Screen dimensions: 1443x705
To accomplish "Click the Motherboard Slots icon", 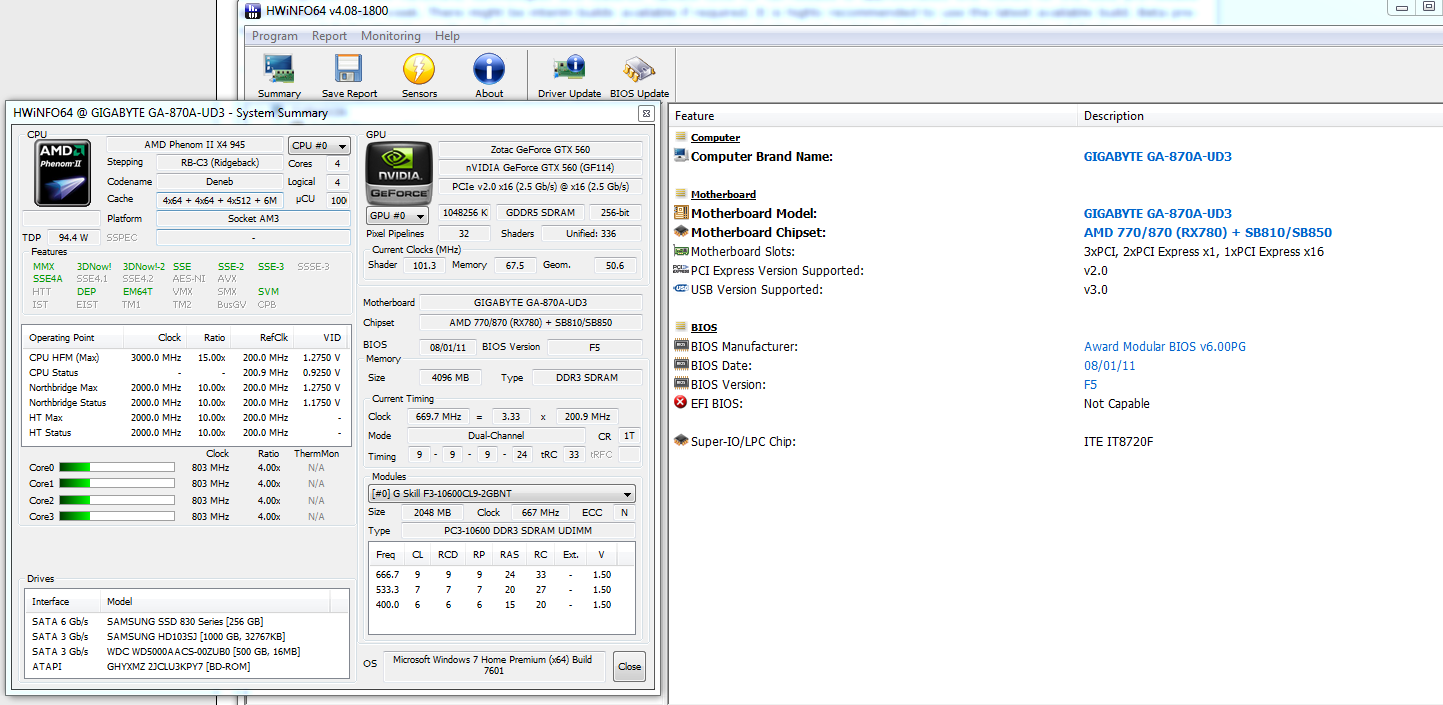I will pos(681,251).
